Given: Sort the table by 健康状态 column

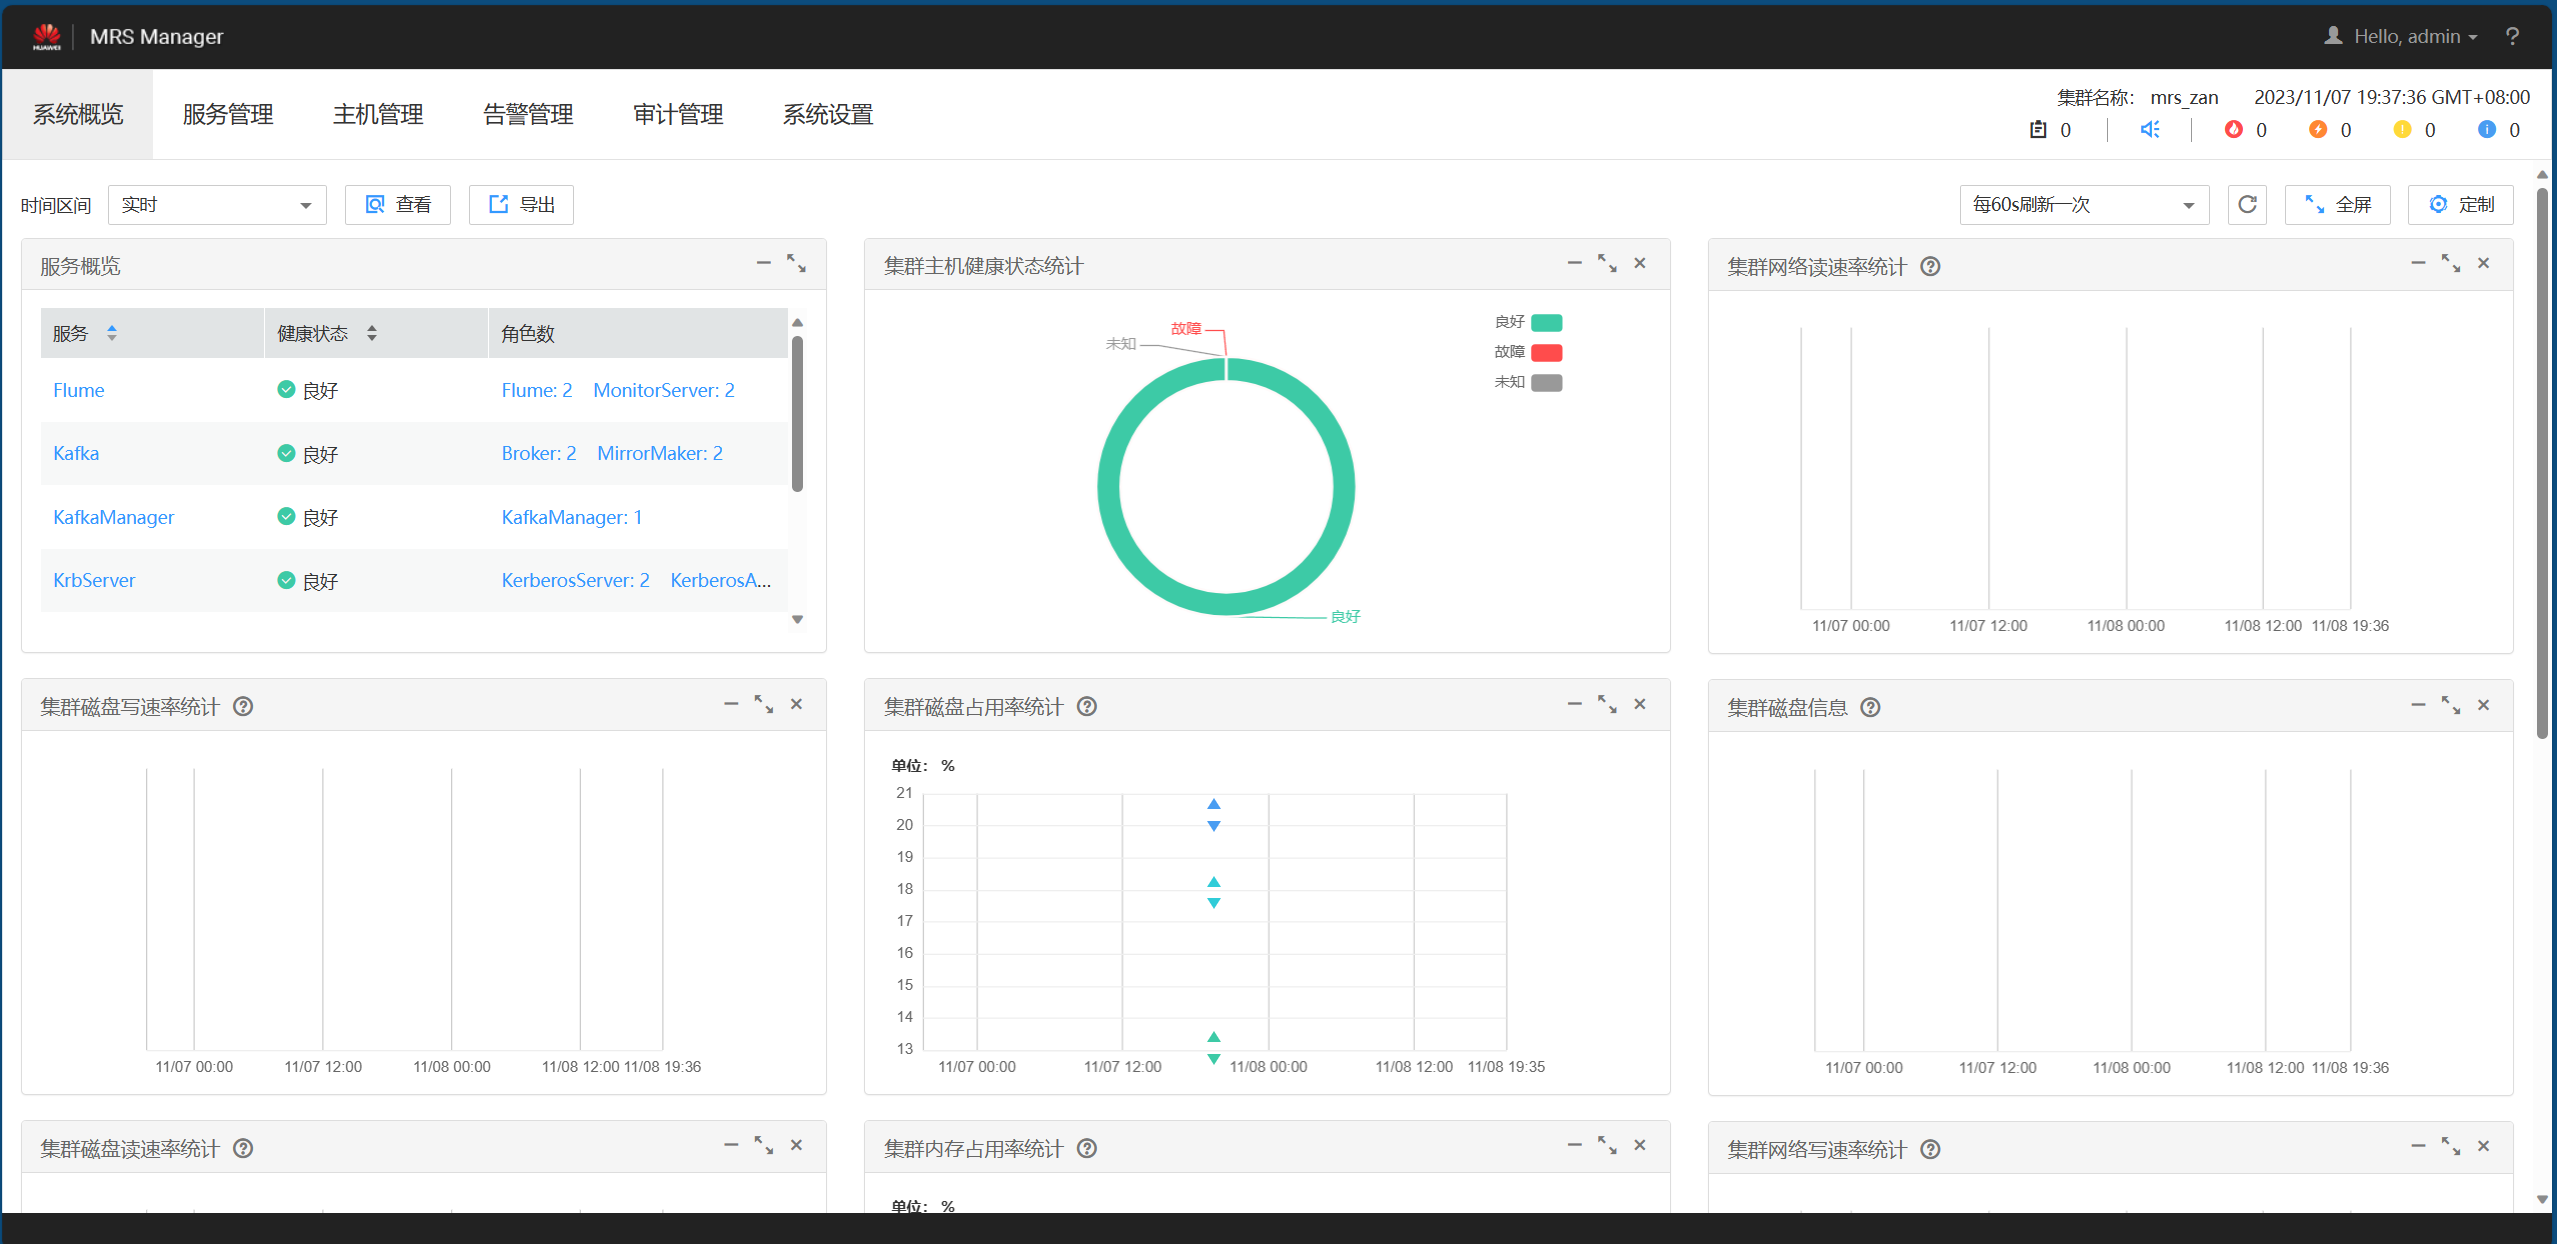Looking at the screenshot, I should [372, 334].
